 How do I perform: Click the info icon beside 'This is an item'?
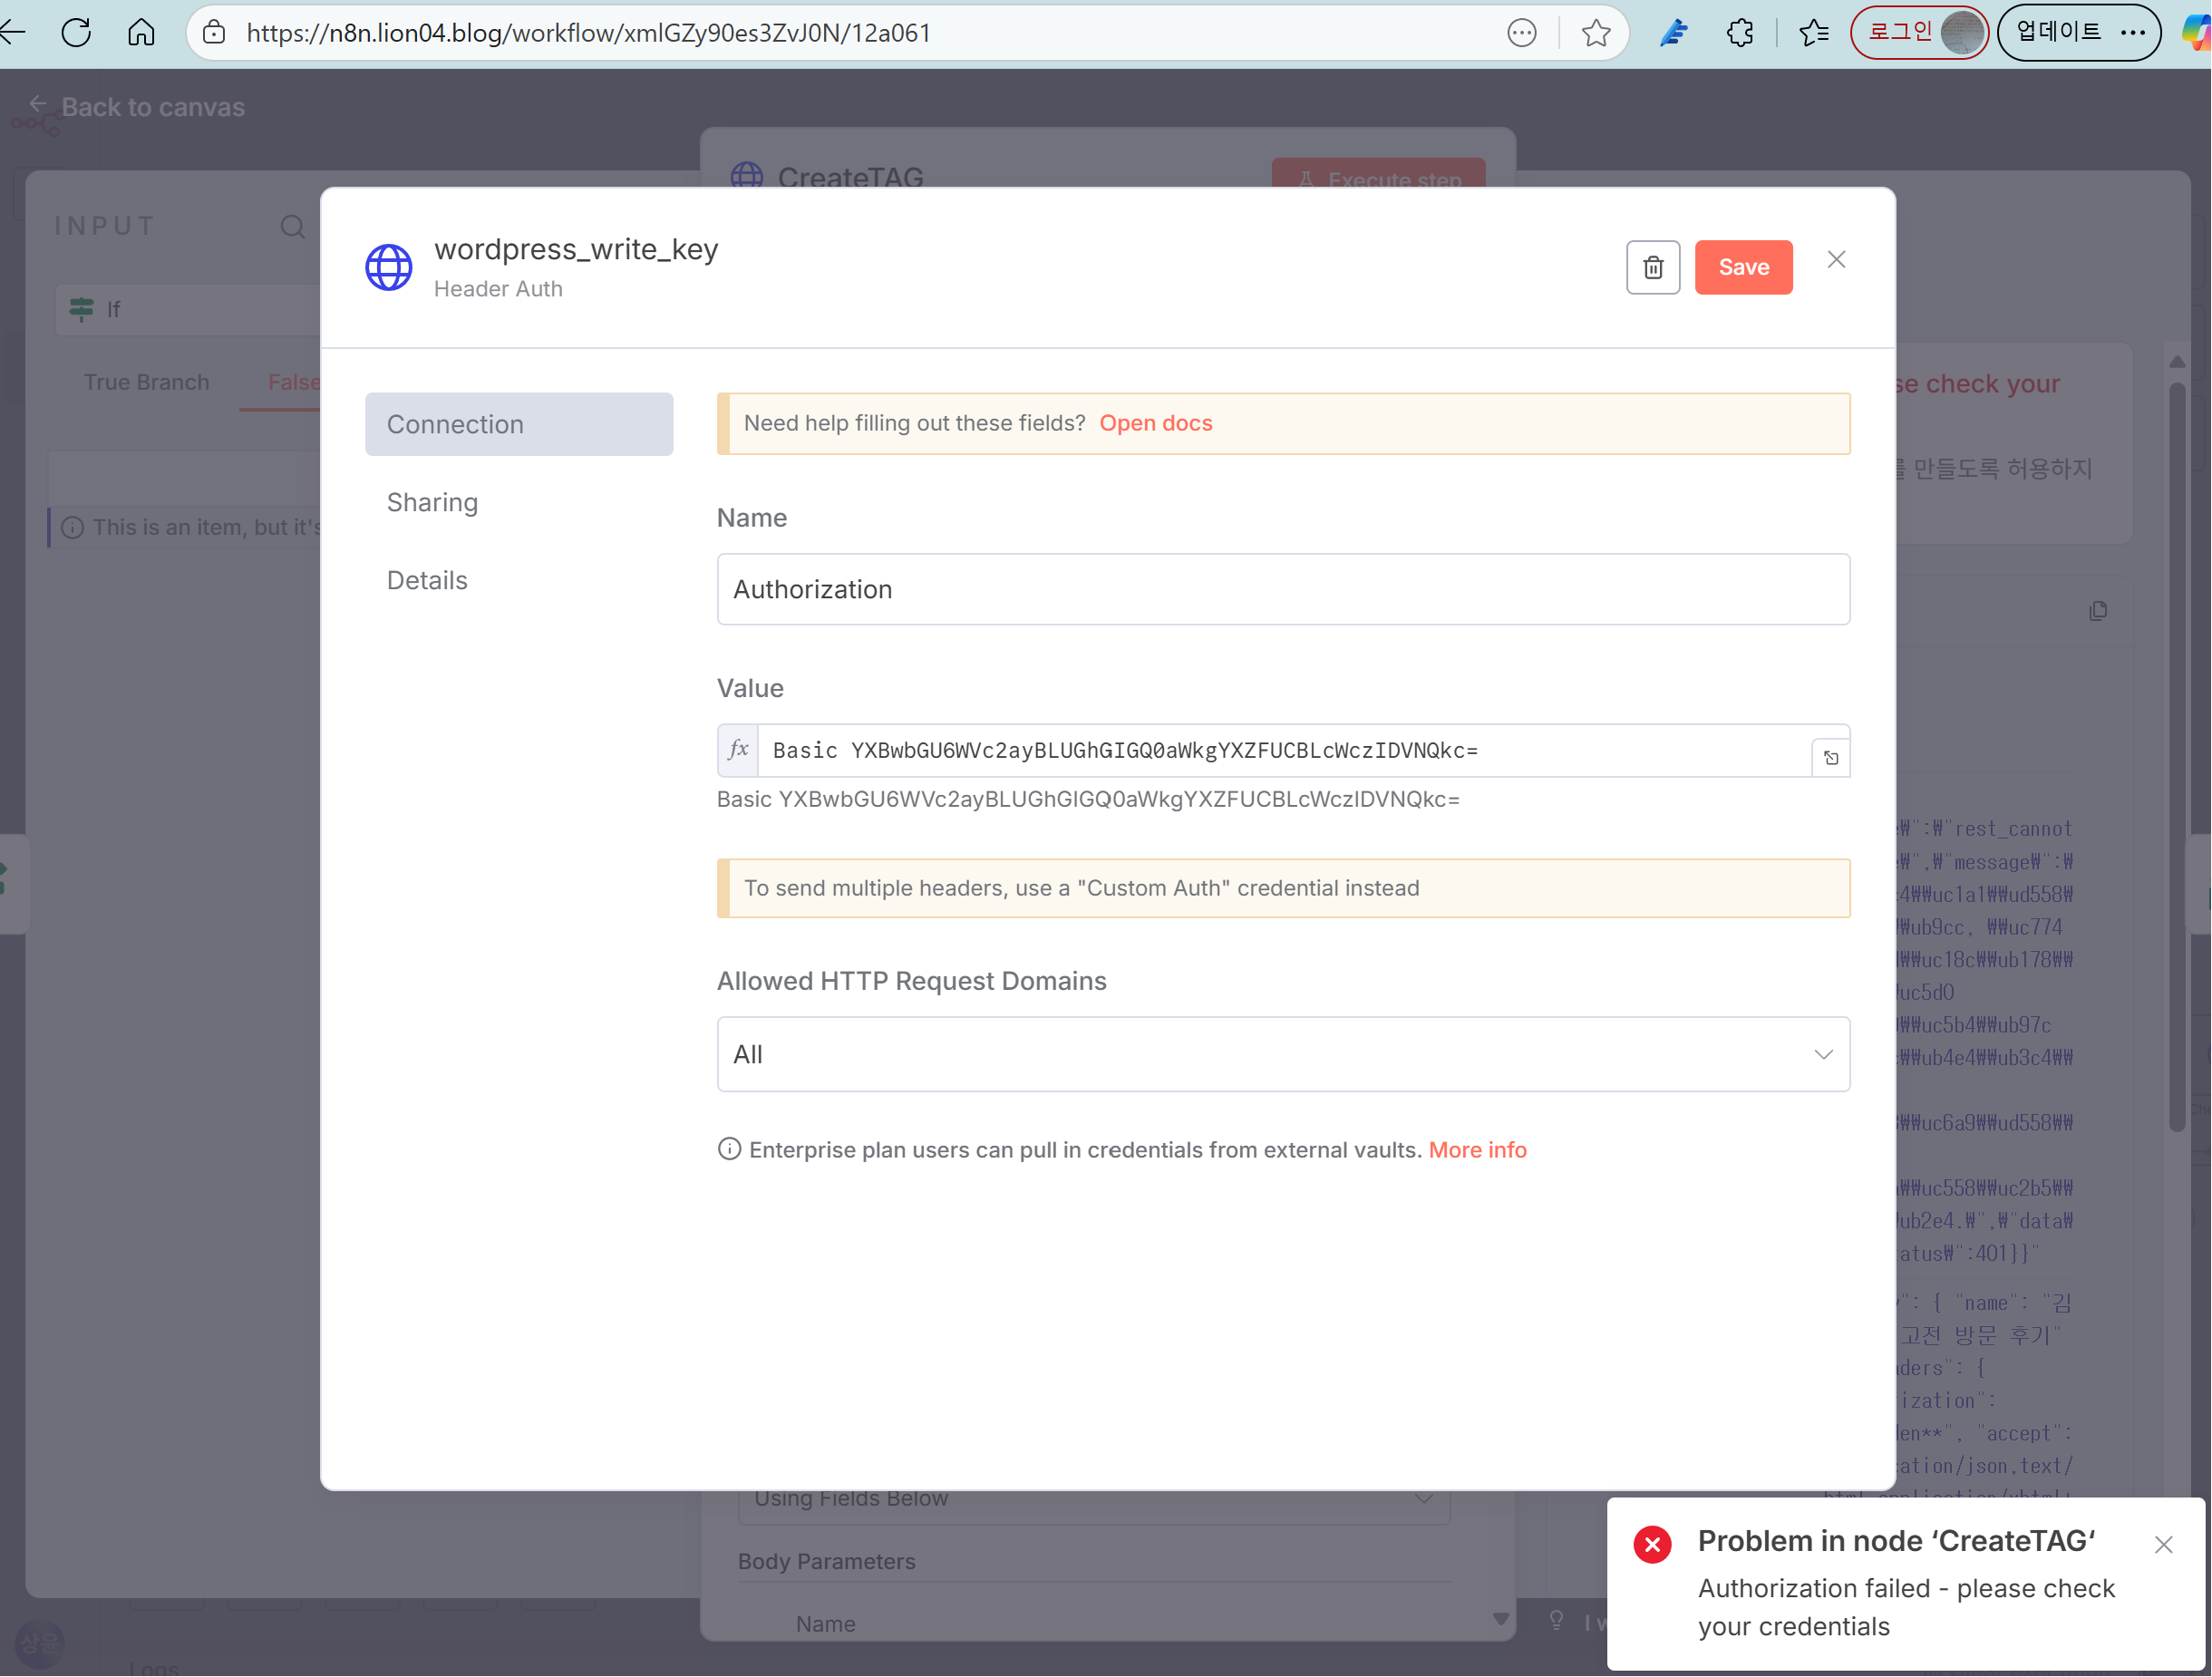pos(72,527)
